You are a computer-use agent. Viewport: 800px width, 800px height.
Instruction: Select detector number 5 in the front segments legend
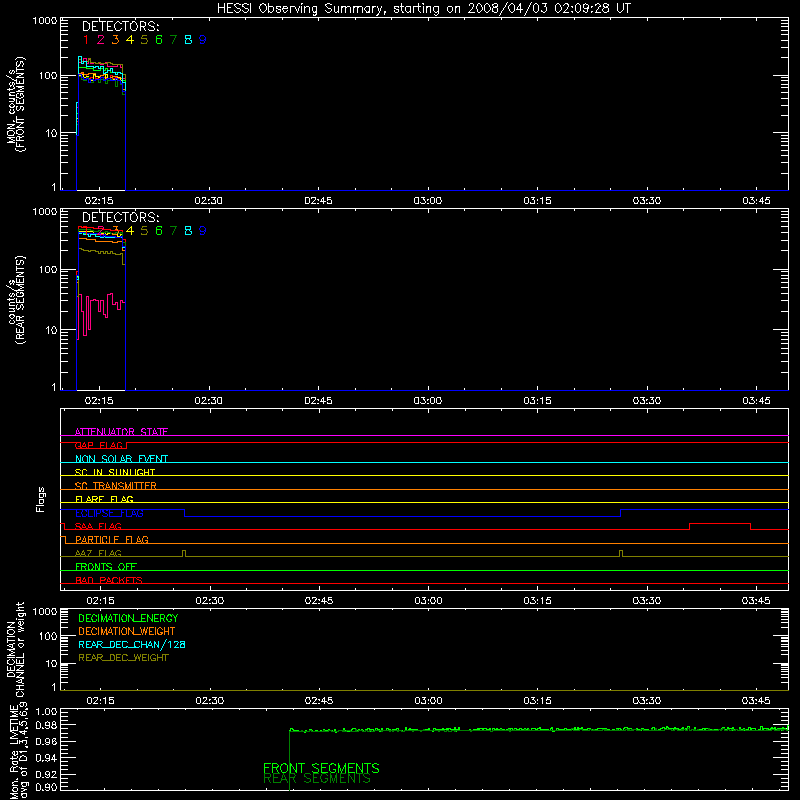coord(144,40)
